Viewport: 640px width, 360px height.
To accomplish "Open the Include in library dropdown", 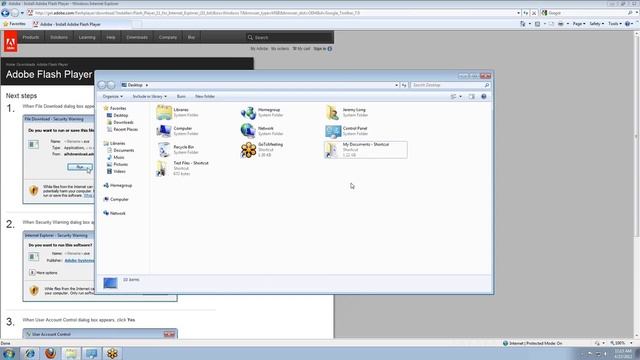I will point(149,96).
